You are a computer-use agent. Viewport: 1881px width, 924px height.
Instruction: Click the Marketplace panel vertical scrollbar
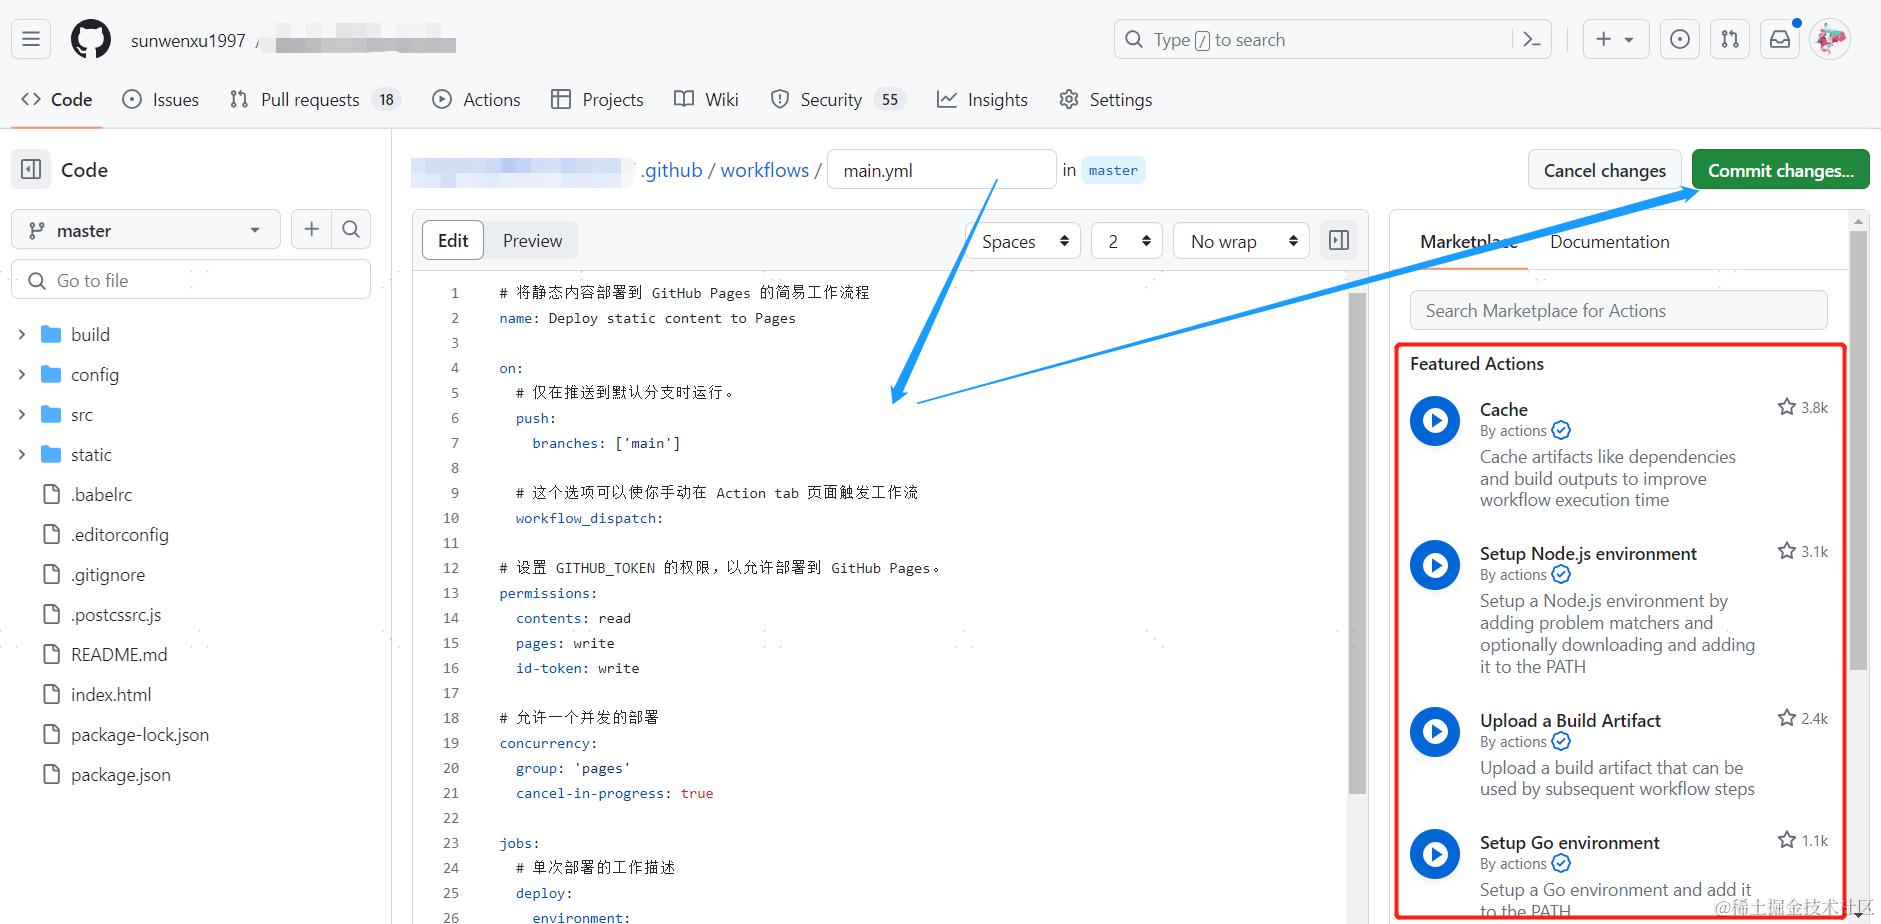[1858, 450]
